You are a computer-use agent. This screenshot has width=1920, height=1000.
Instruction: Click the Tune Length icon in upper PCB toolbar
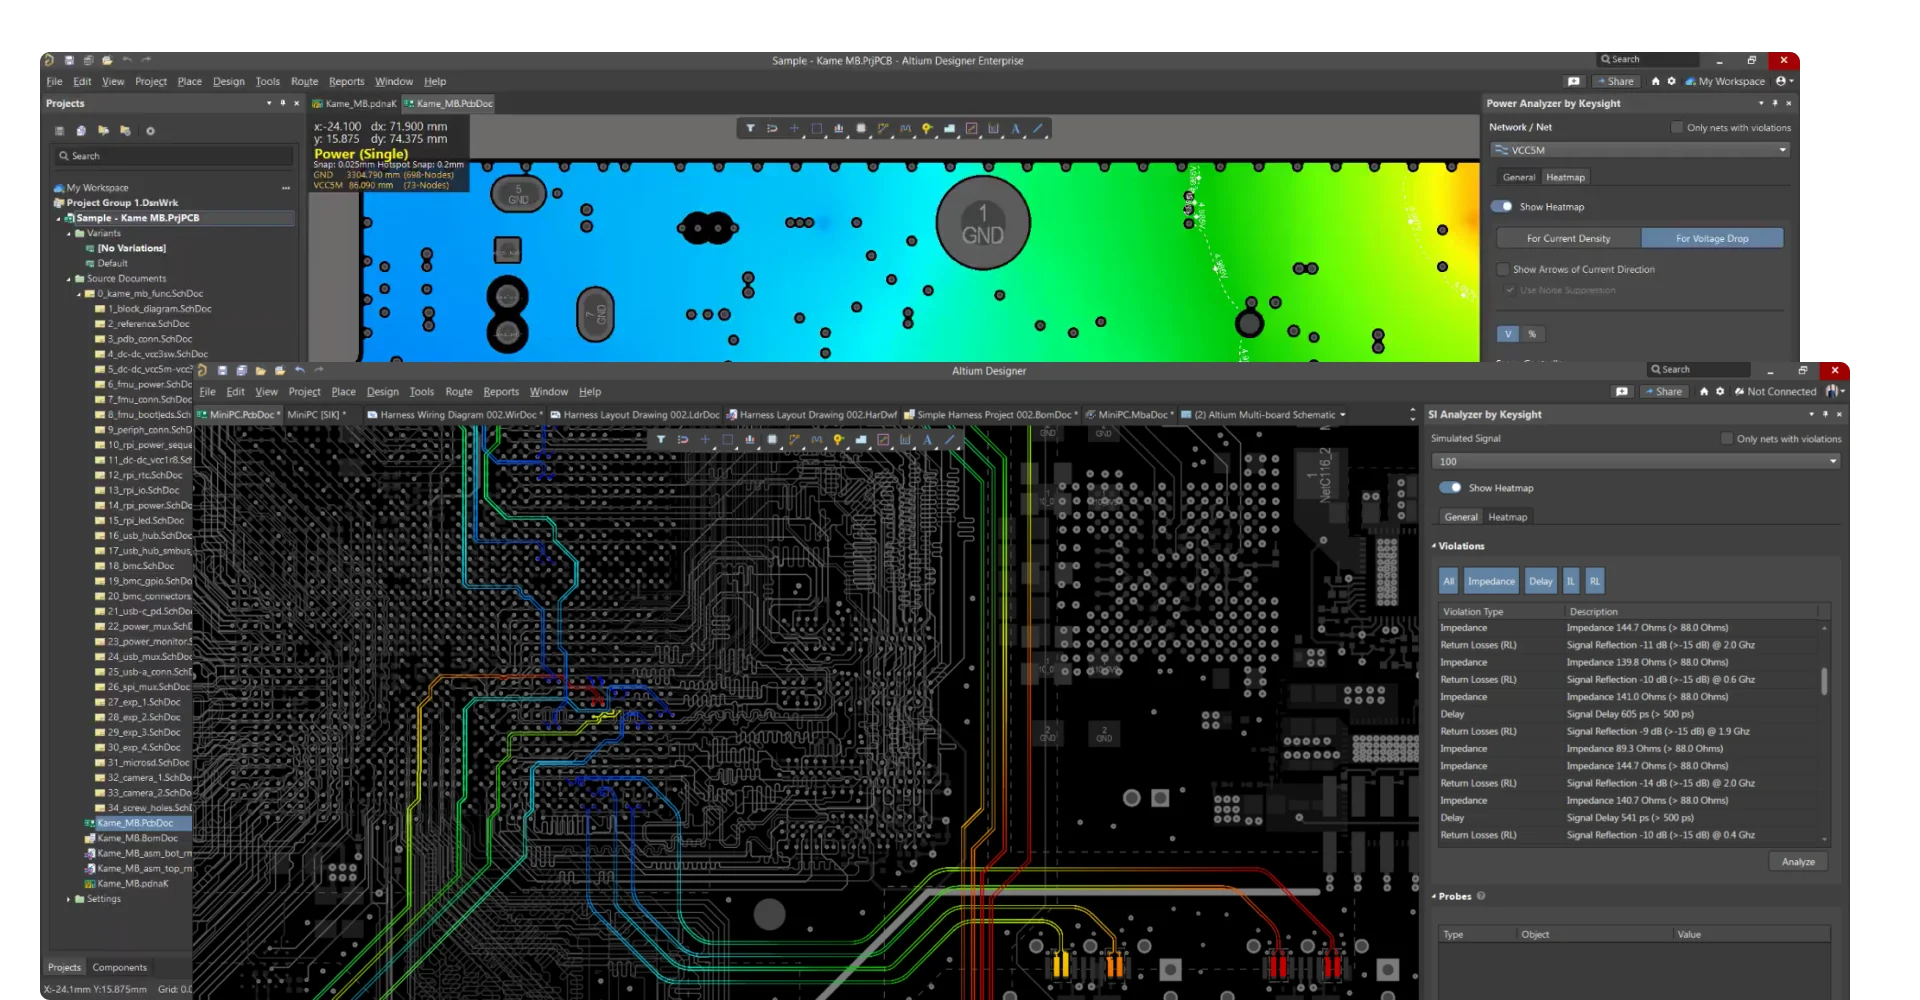pyautogui.click(x=905, y=128)
